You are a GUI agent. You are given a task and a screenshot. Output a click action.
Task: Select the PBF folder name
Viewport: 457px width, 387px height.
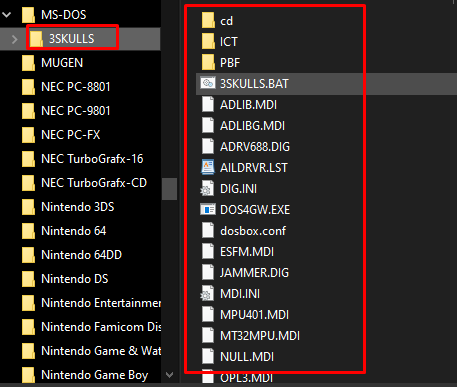230,63
